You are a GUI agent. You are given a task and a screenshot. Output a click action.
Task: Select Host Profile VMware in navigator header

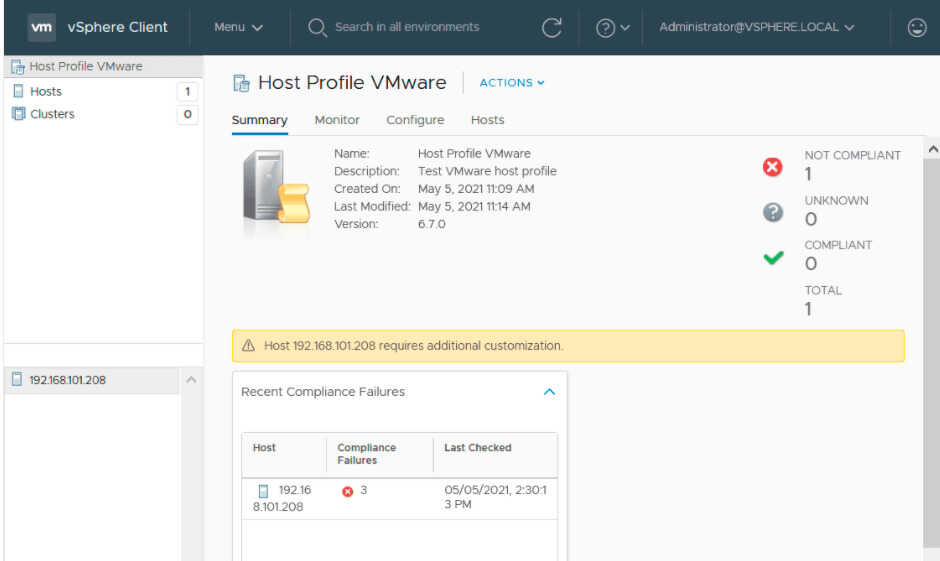click(86, 66)
